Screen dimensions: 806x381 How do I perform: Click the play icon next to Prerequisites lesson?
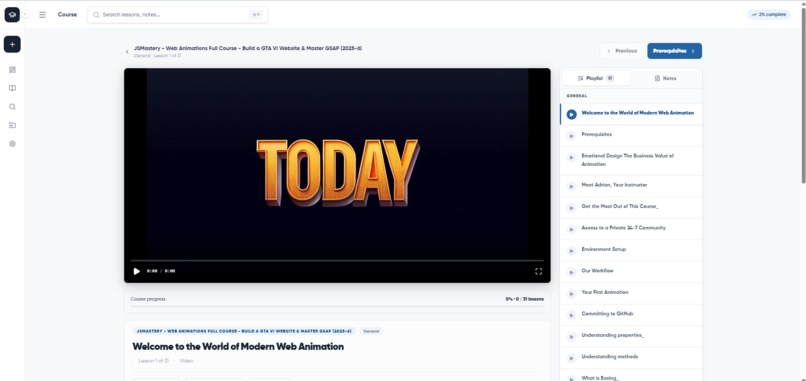(571, 136)
